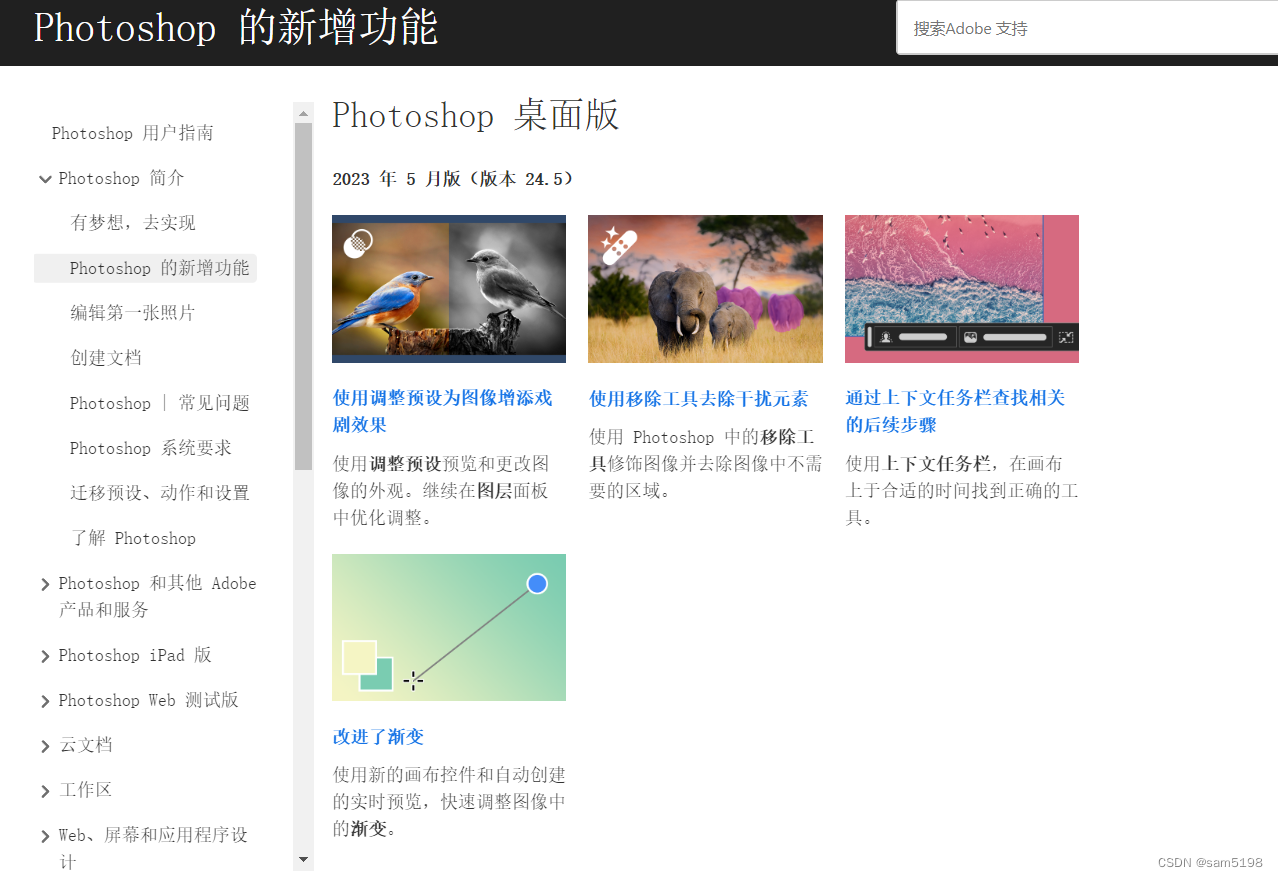Click the bluebird adjustment presets thumbnail
The height and width of the screenshot is (877, 1278).
click(449, 288)
